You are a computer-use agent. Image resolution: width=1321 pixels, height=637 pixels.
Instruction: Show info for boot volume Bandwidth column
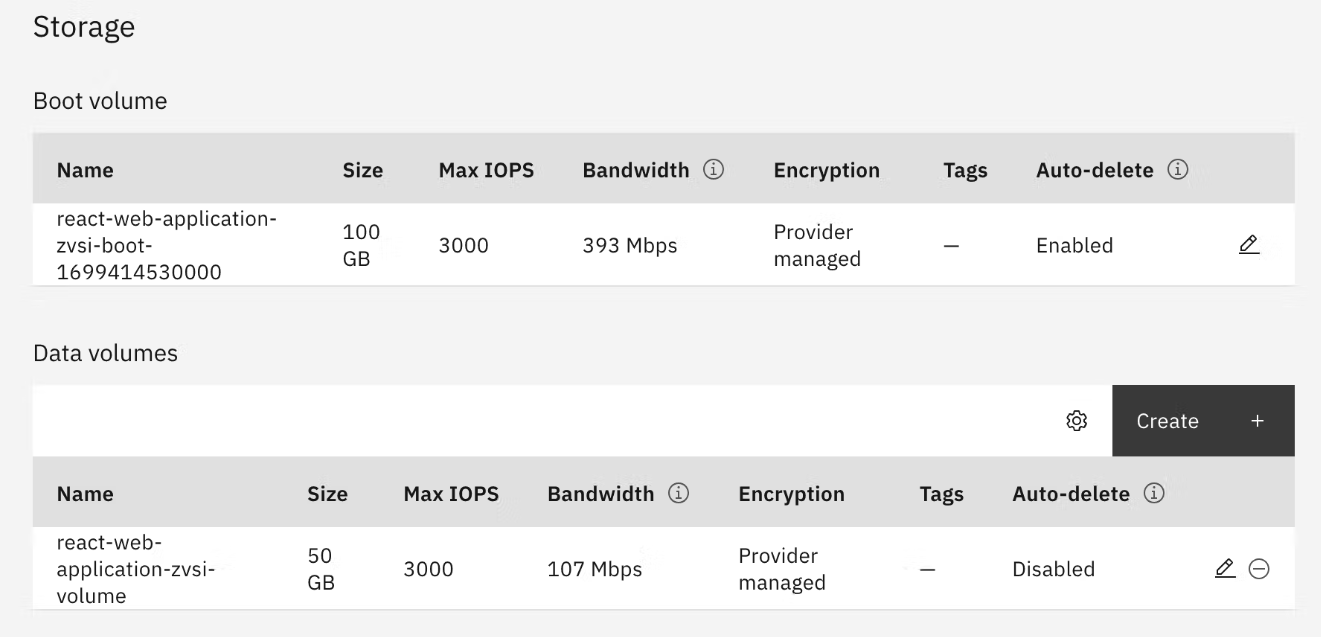click(x=713, y=170)
